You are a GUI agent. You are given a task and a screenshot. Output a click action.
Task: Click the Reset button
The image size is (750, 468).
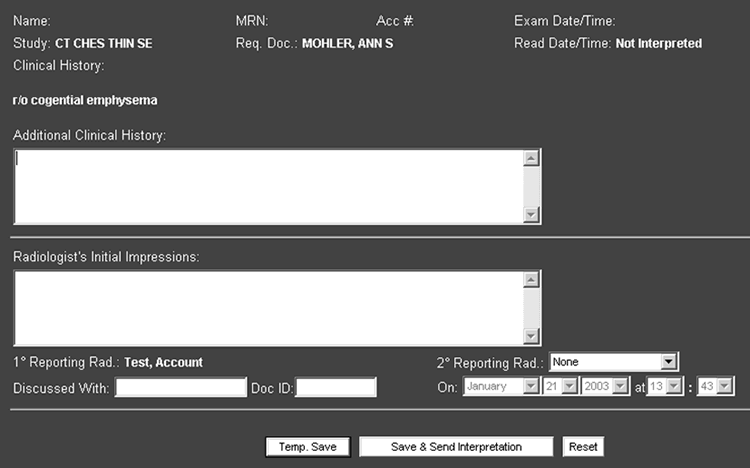coord(583,447)
